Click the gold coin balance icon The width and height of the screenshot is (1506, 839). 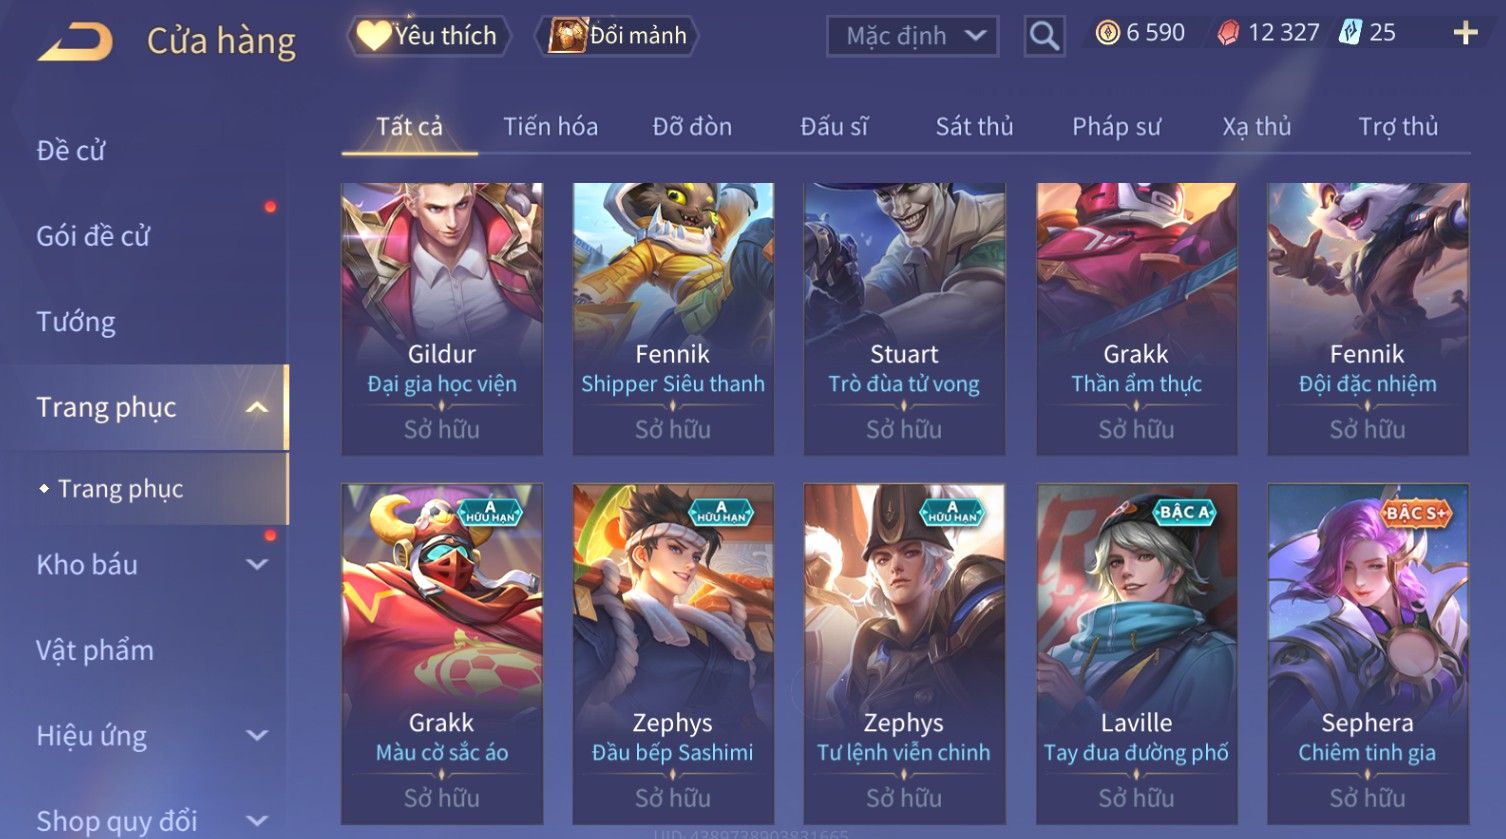pos(1108,33)
